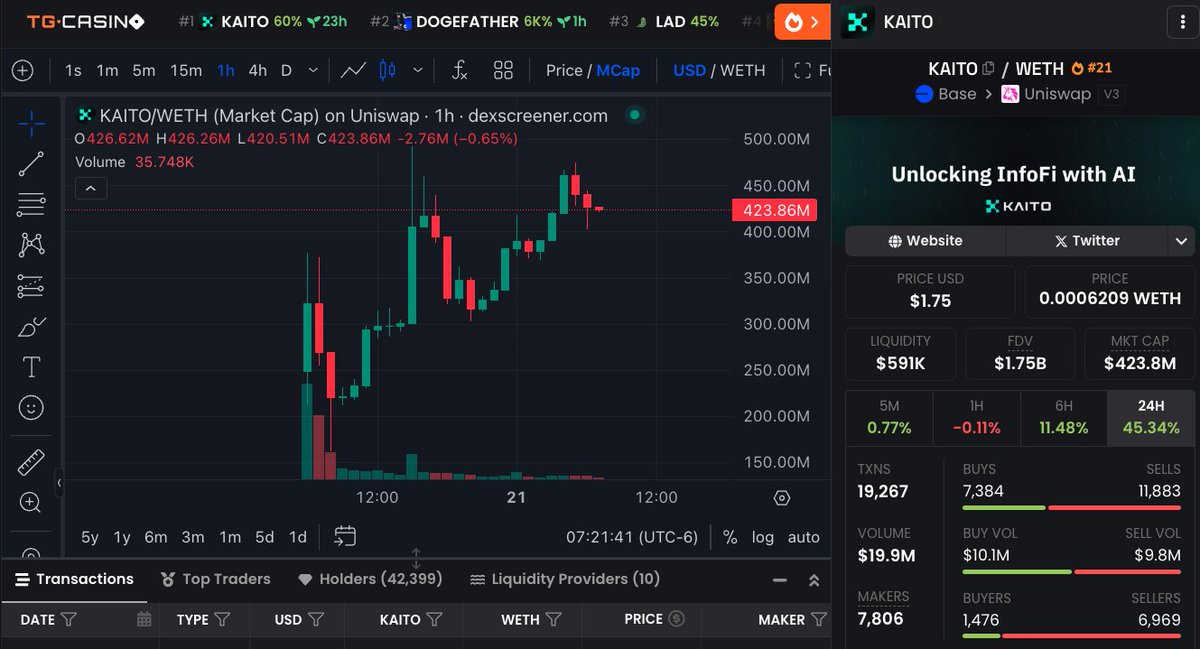1200x649 pixels.
Task: Toggle log scale on chart
Action: click(x=763, y=537)
